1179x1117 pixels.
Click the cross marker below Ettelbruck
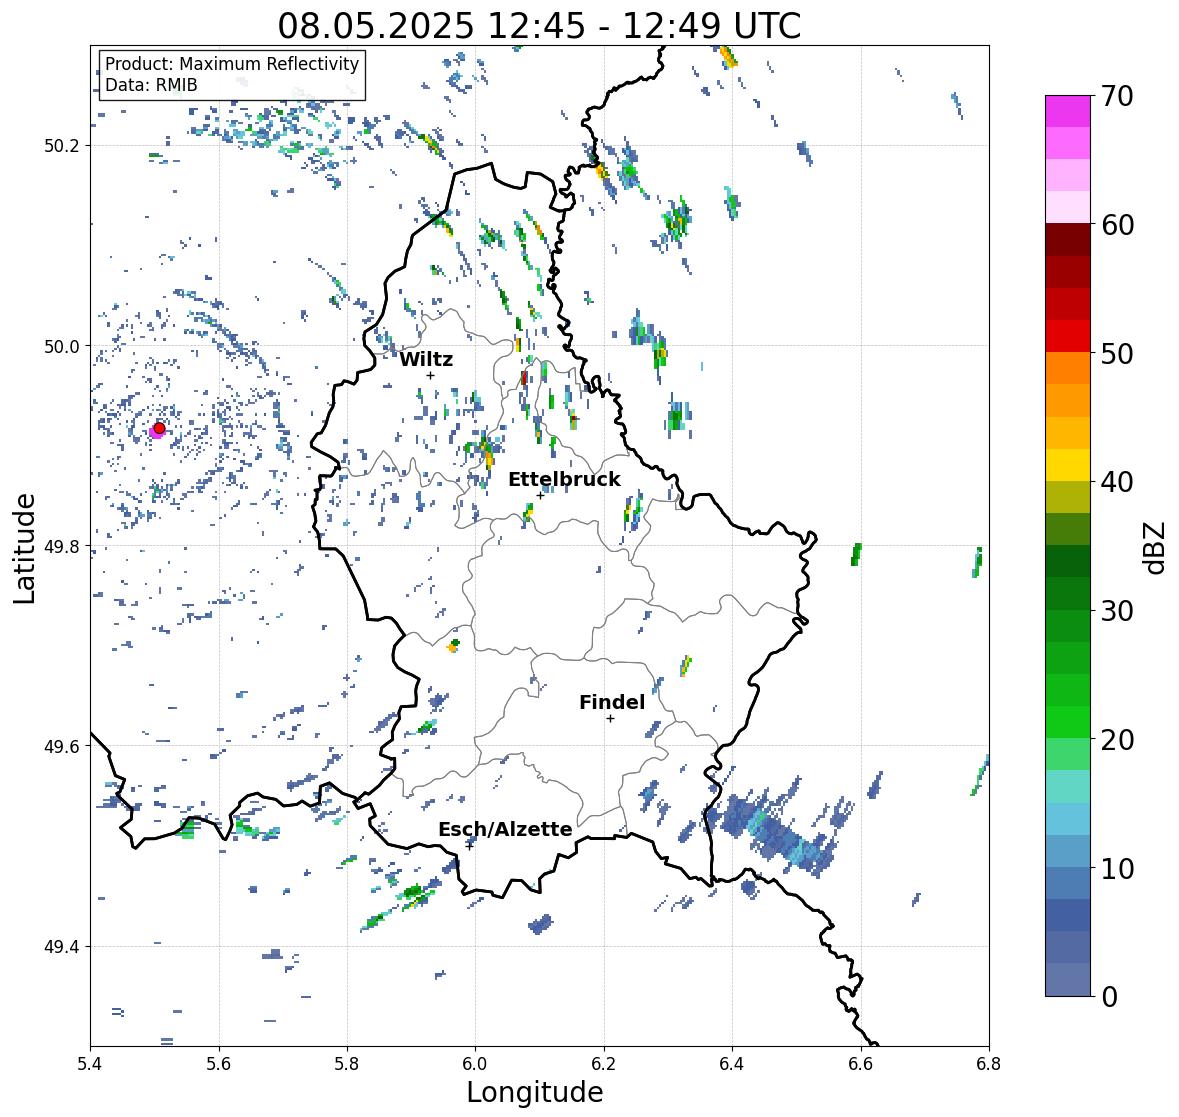click(540, 495)
